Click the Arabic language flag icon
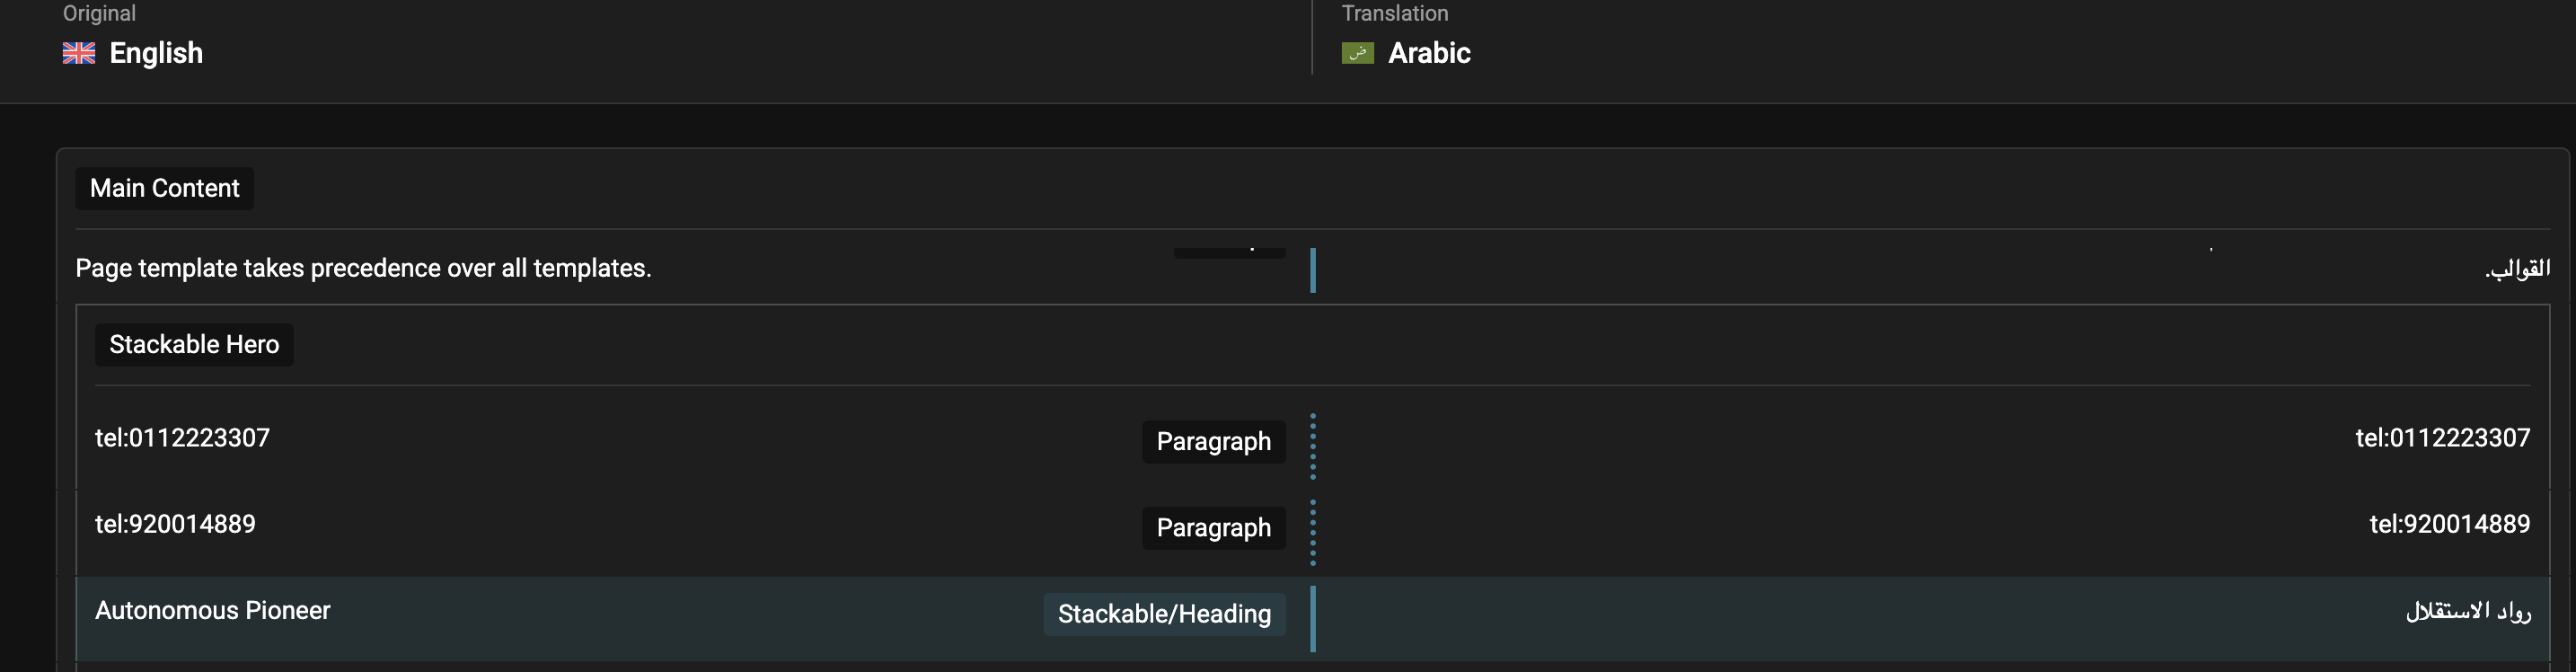This screenshot has width=2576, height=672. point(1357,53)
